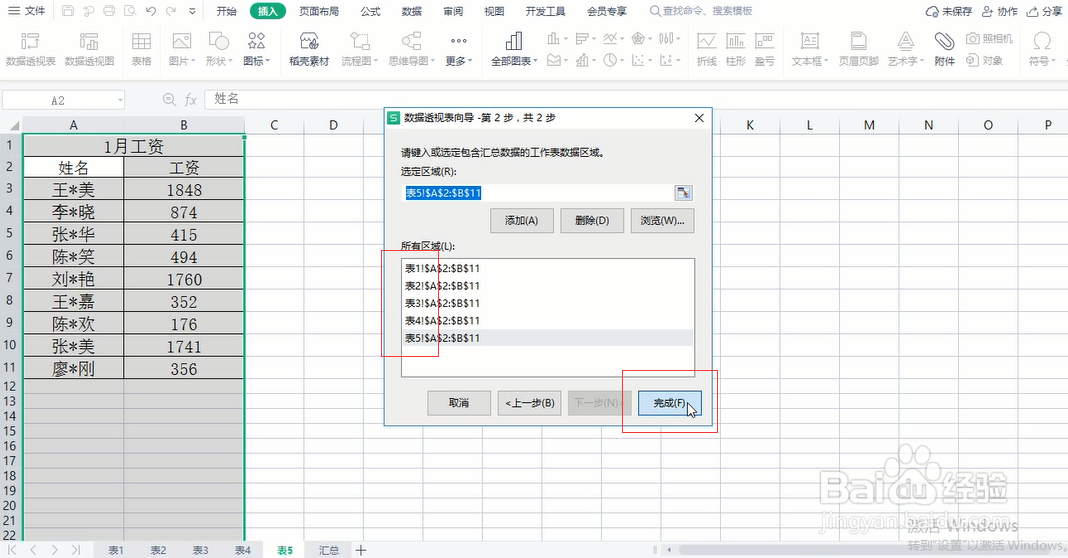Click the fx insert function icon
The image size is (1068, 558).
coord(191,100)
